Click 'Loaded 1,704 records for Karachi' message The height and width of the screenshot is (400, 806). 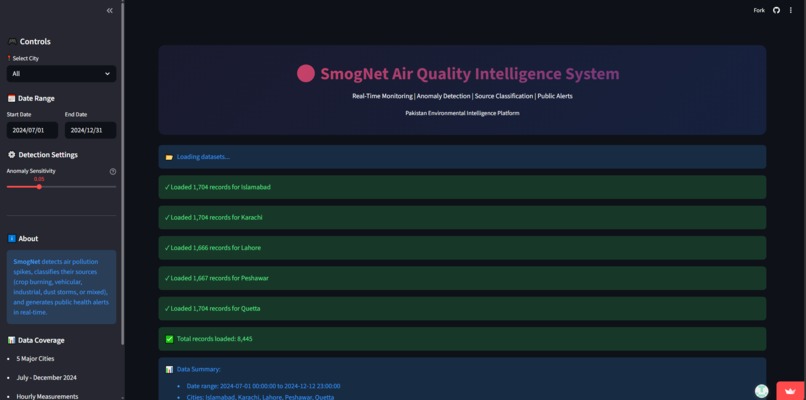462,217
